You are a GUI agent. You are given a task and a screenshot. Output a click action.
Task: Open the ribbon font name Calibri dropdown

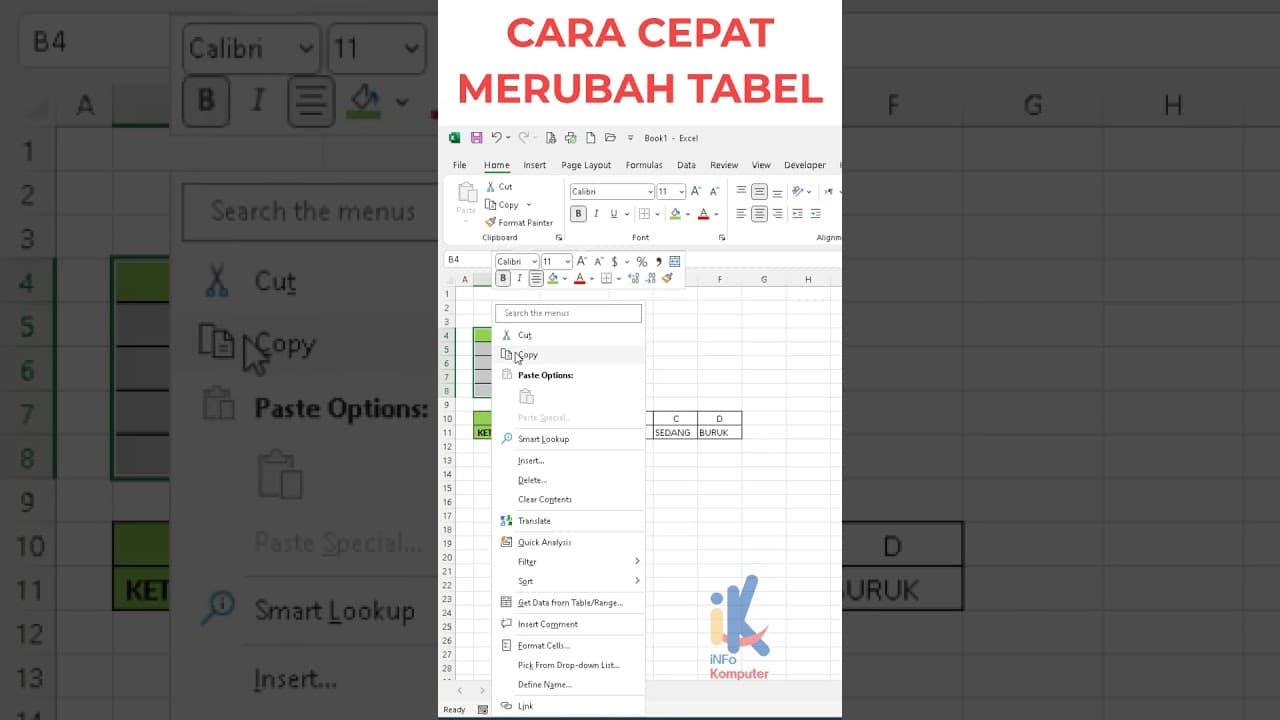click(x=650, y=192)
